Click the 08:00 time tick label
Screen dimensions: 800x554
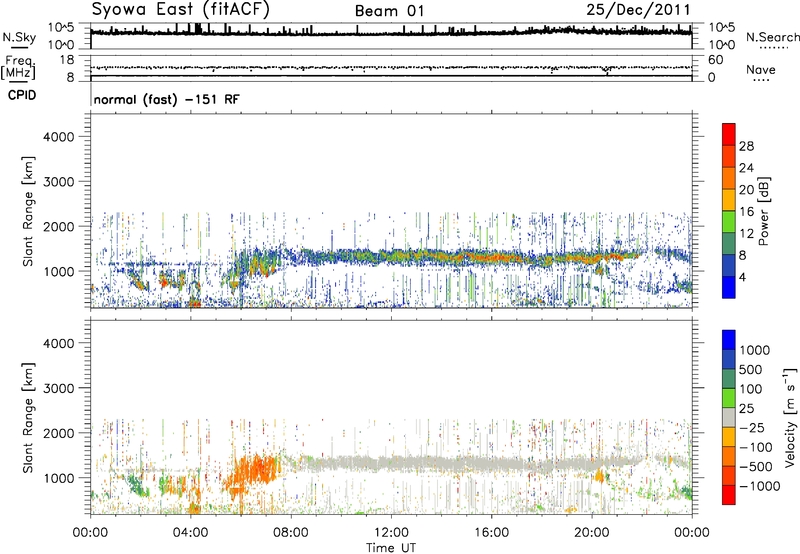pyautogui.click(x=291, y=533)
